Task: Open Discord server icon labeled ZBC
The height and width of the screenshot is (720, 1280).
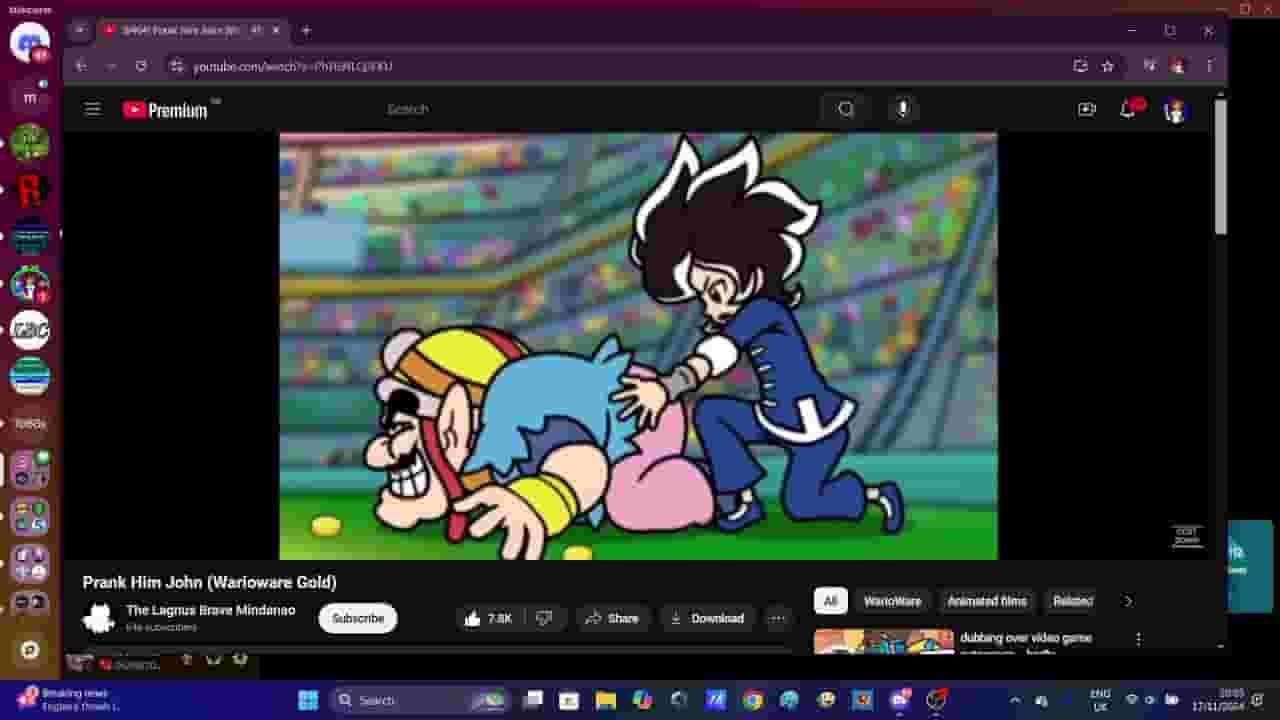Action: (30, 330)
